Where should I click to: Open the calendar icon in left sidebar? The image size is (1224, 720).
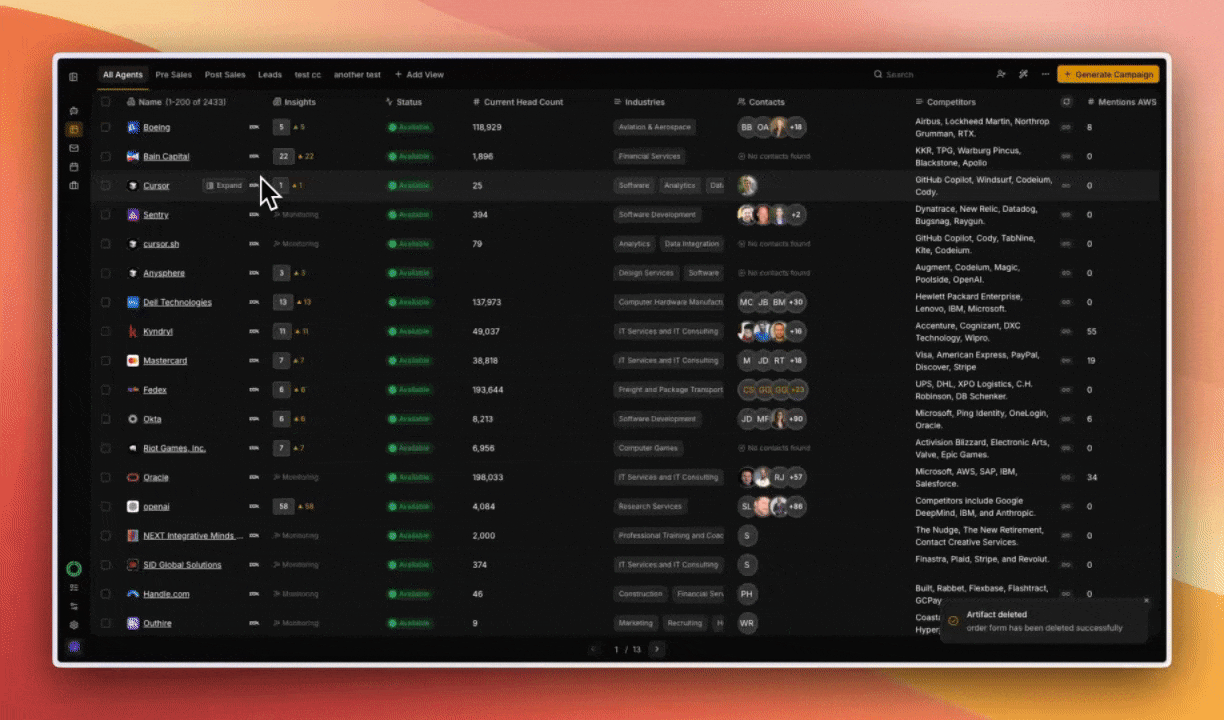tap(74, 167)
